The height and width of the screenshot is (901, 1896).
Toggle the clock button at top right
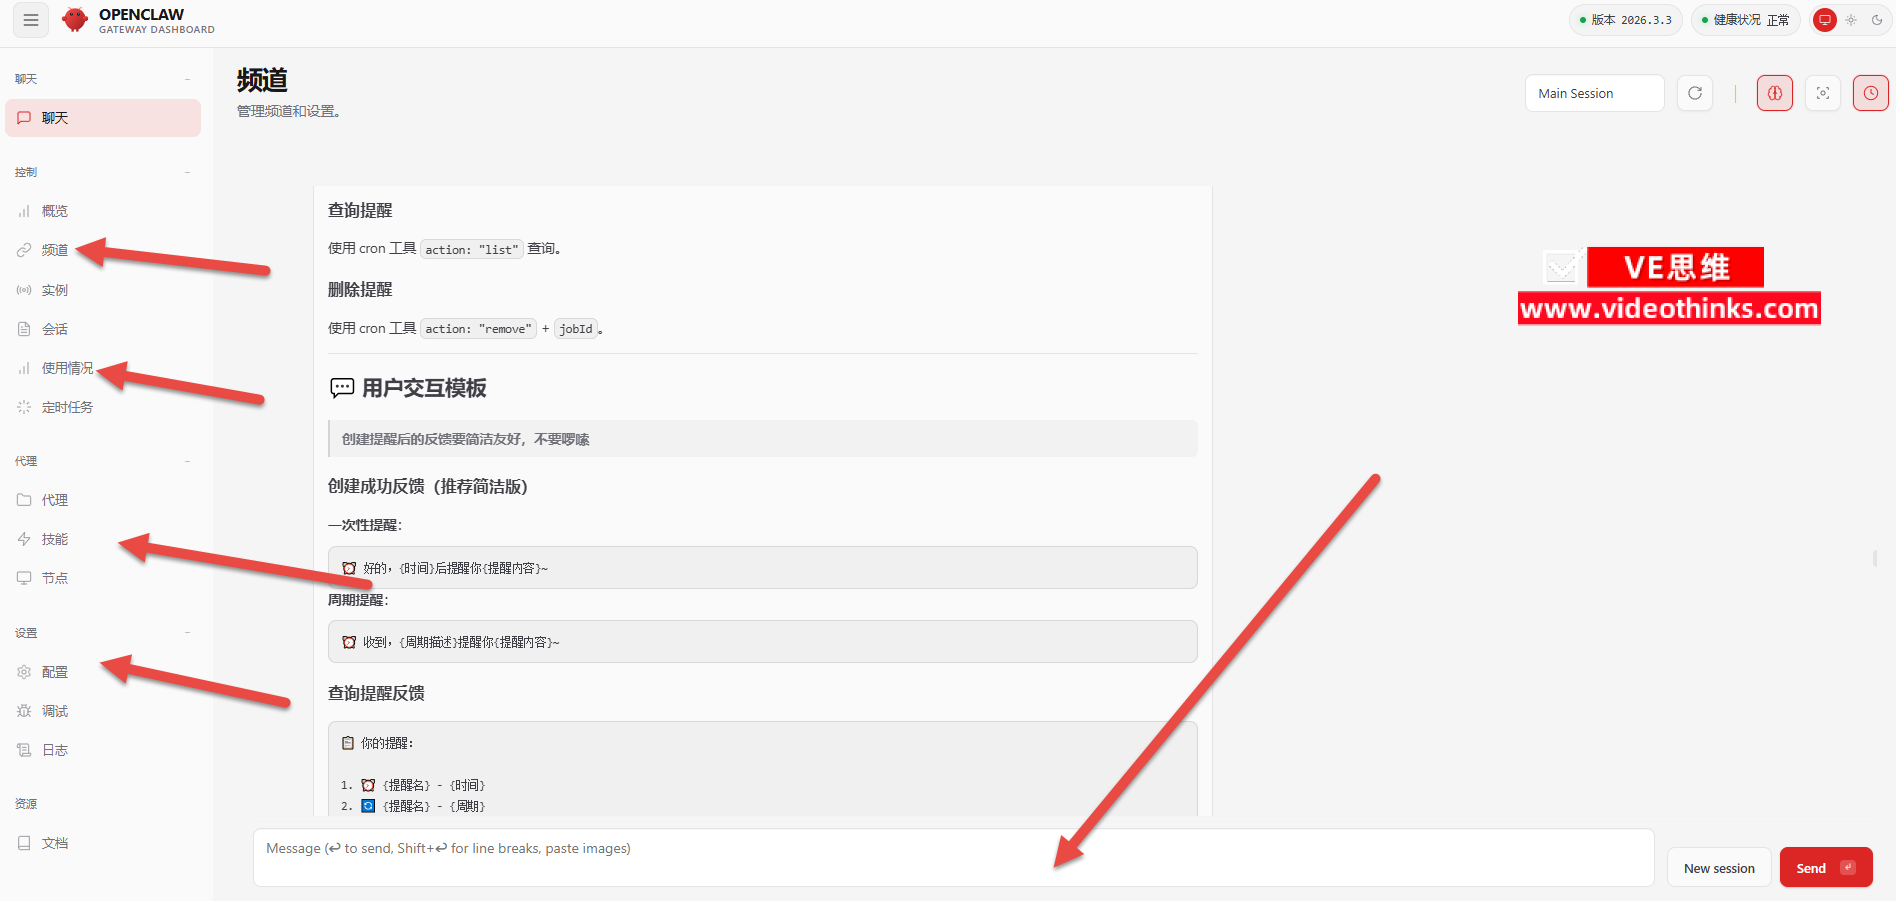tap(1870, 93)
